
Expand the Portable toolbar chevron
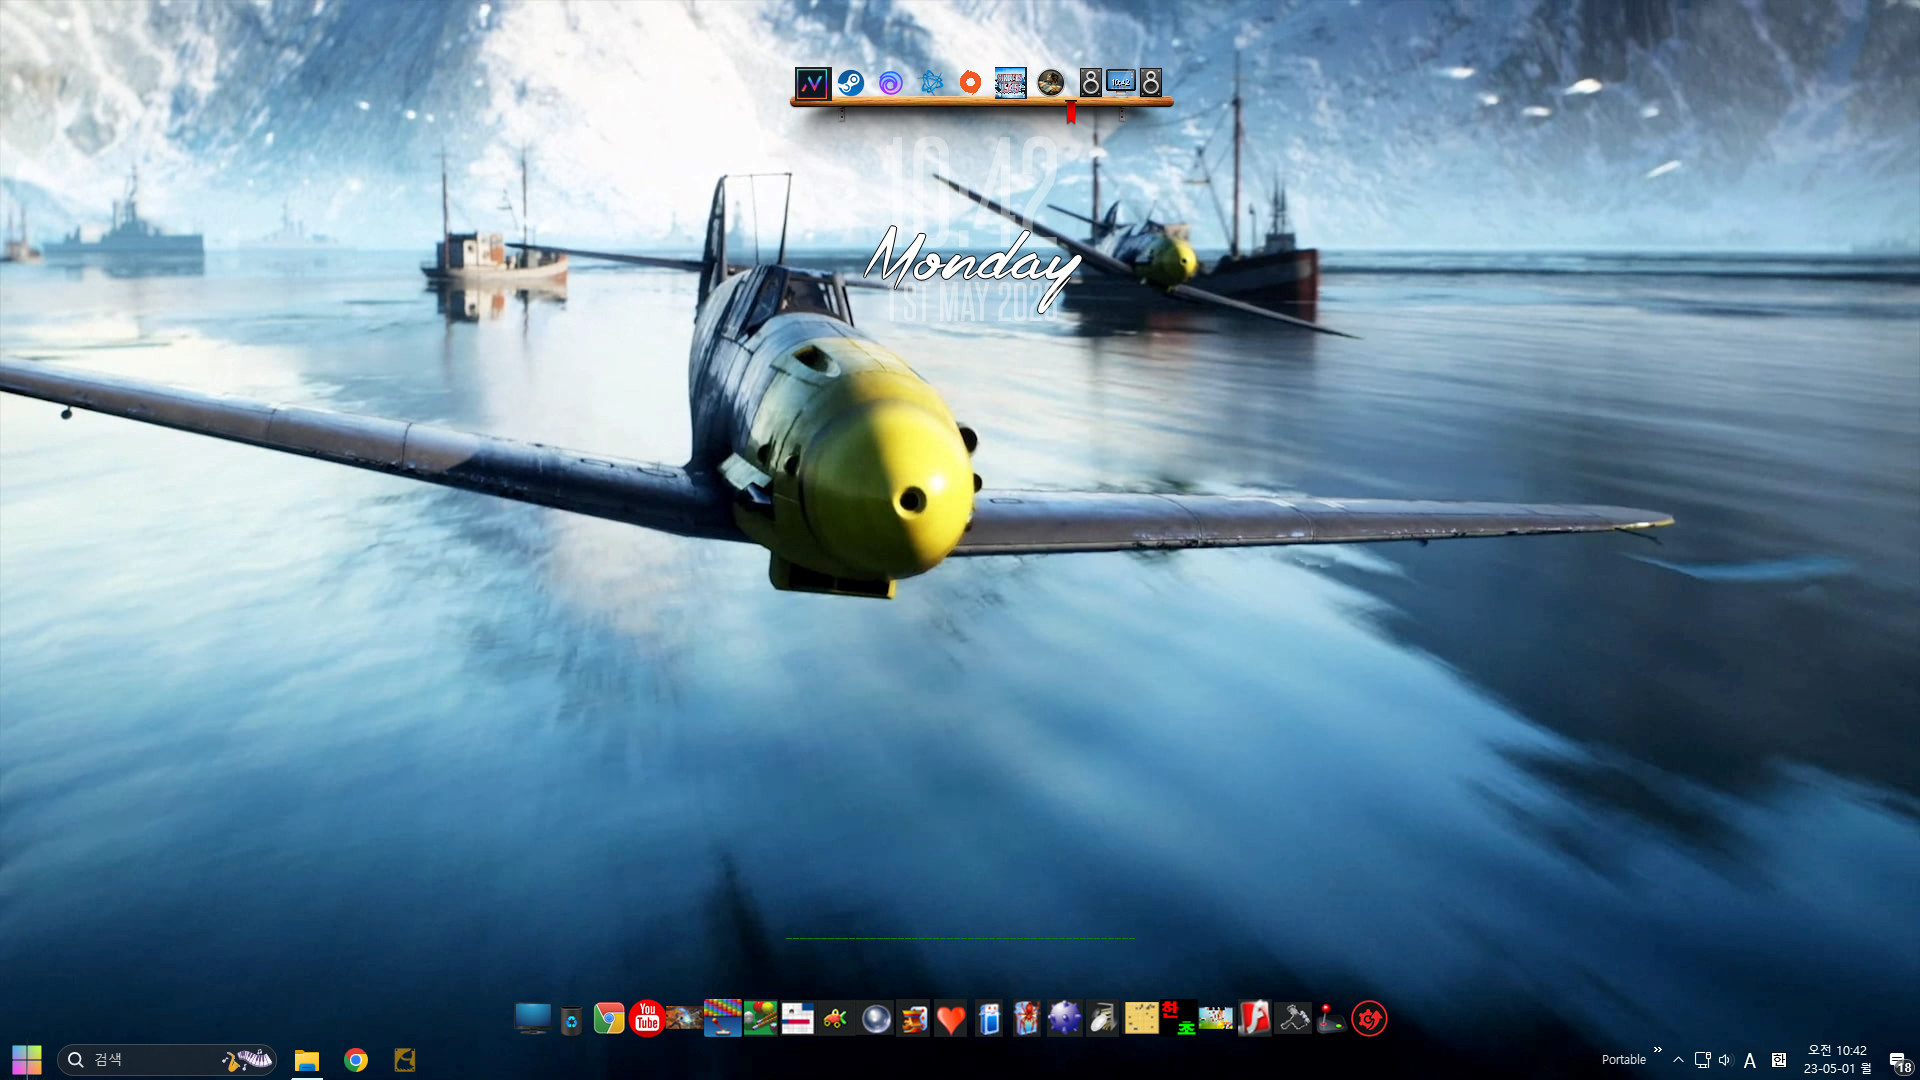click(x=1657, y=1050)
